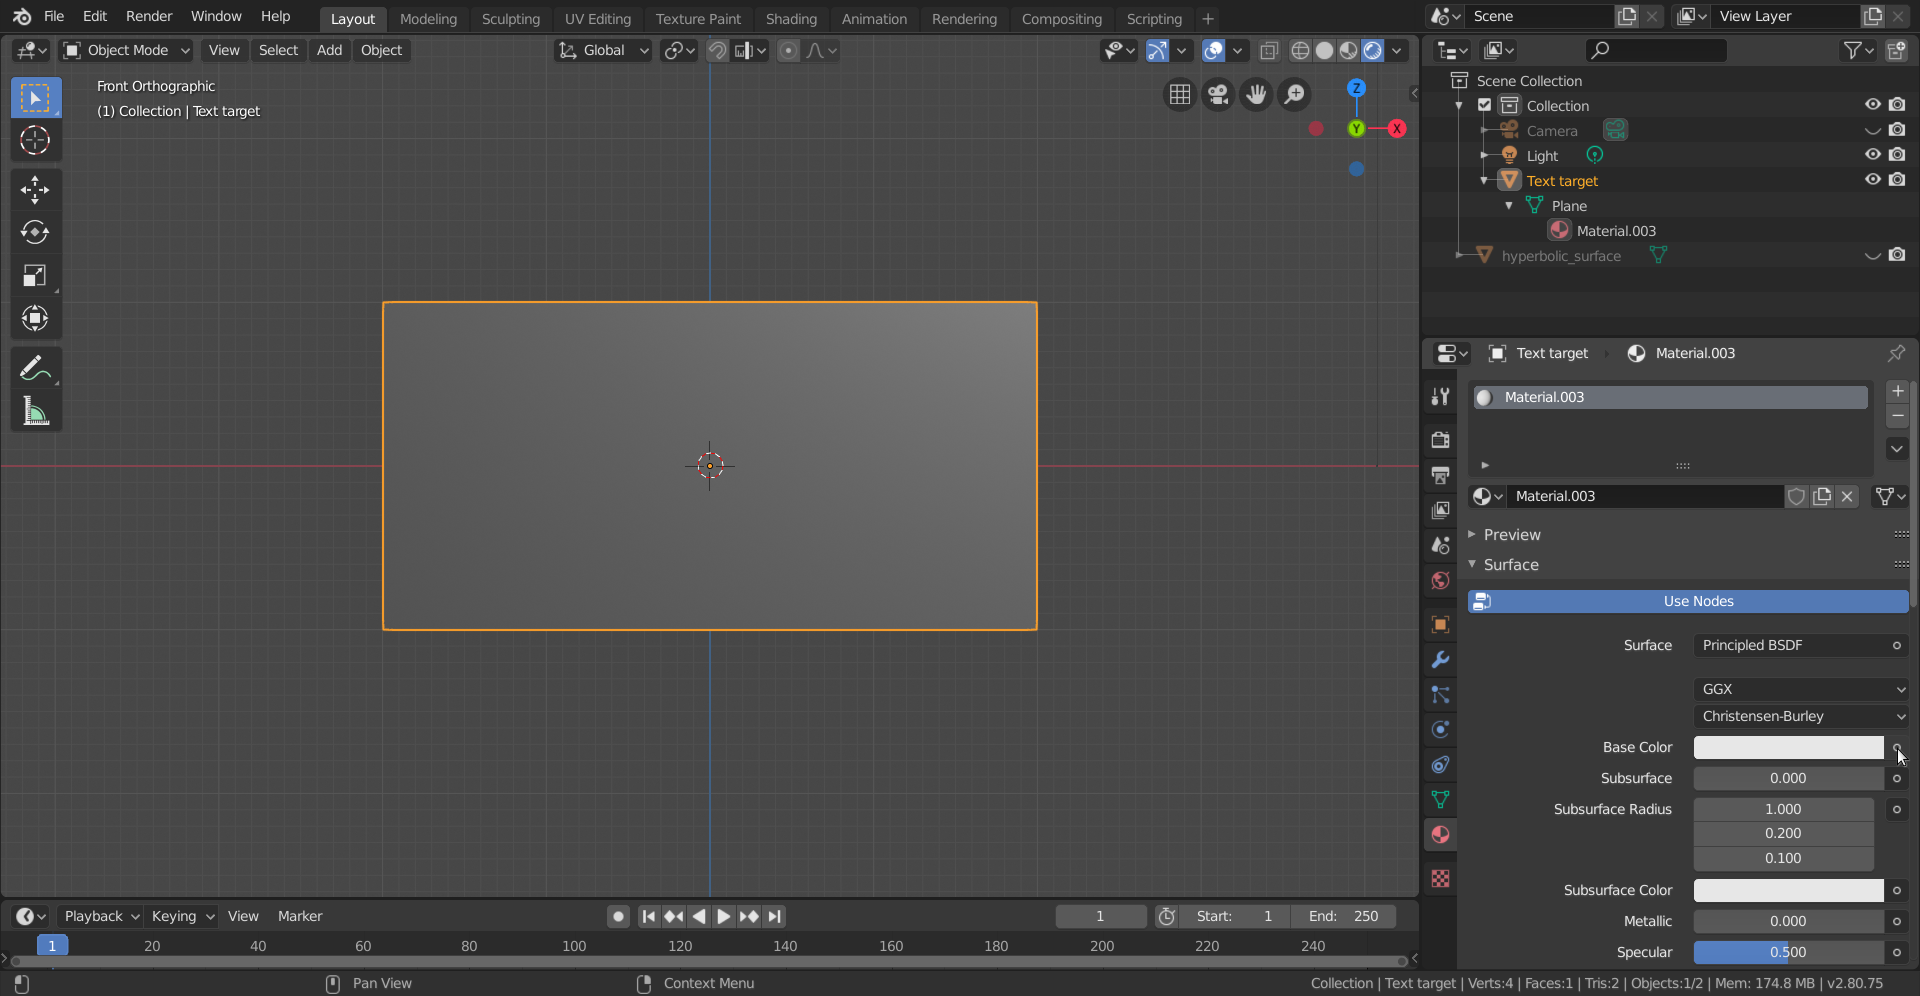Uncheck the Collection checkbox in outliner
This screenshot has width=1920, height=996.
pyautogui.click(x=1485, y=105)
